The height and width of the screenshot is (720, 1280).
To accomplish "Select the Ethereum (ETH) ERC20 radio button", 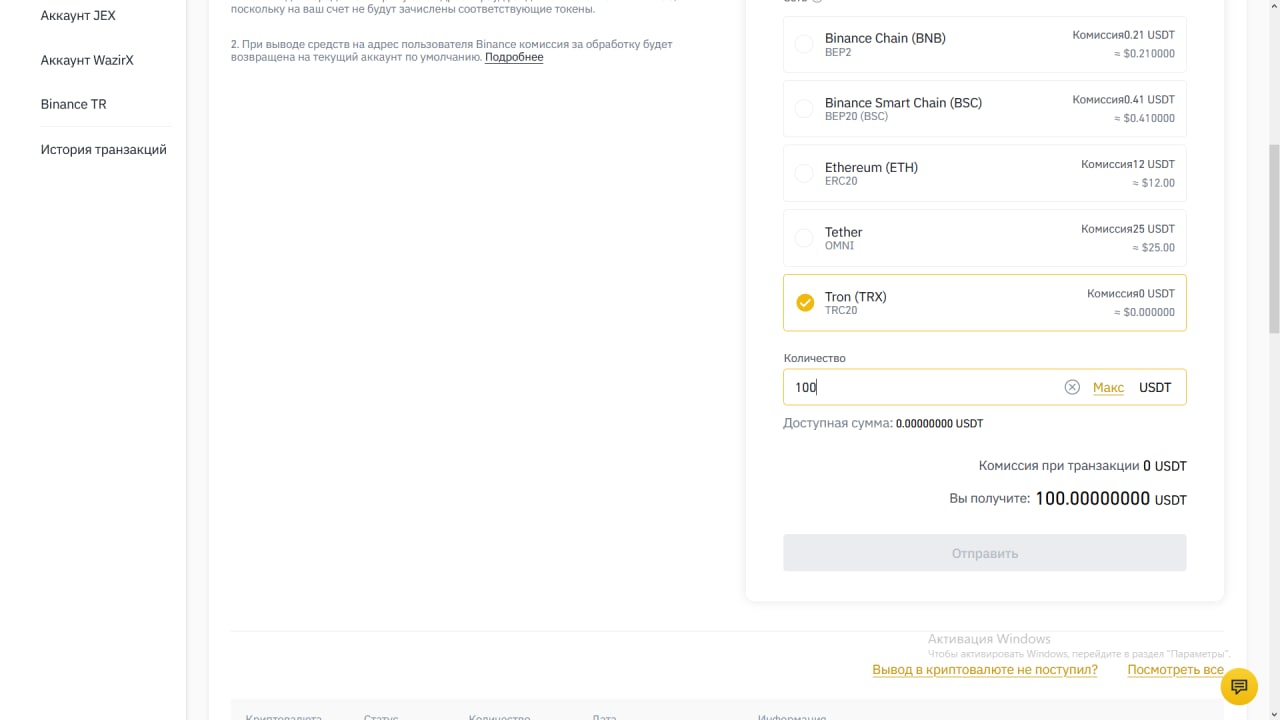I will point(804,173).
